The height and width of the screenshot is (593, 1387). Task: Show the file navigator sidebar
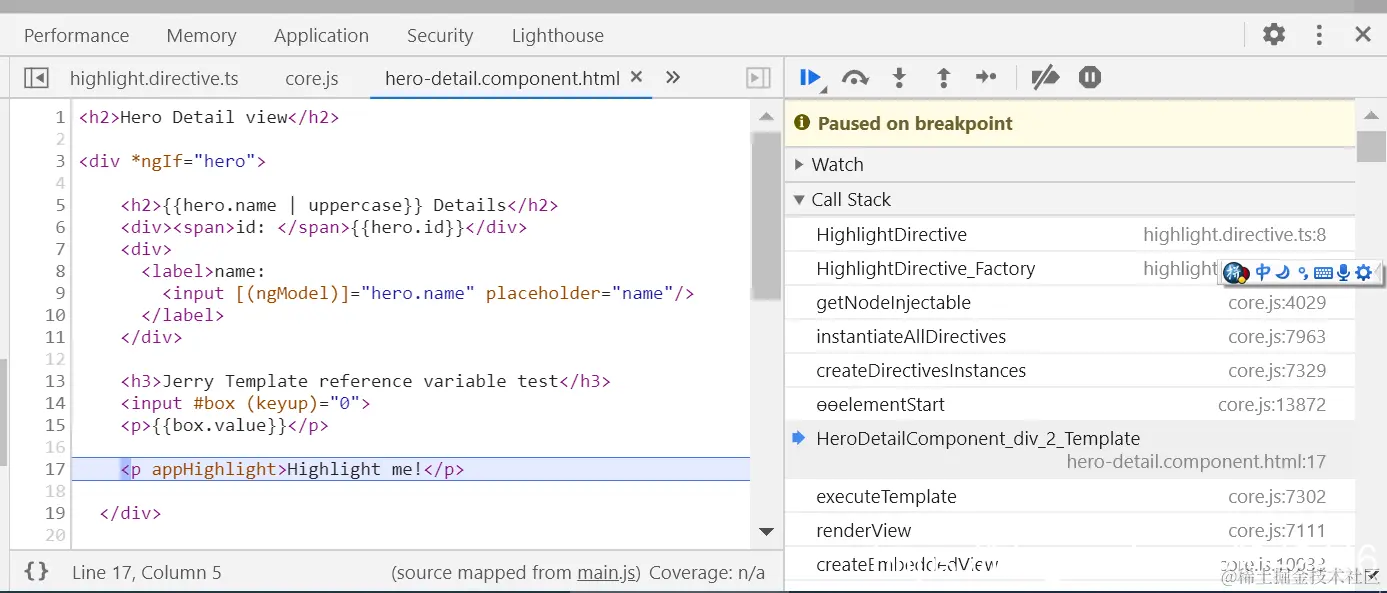(x=36, y=78)
